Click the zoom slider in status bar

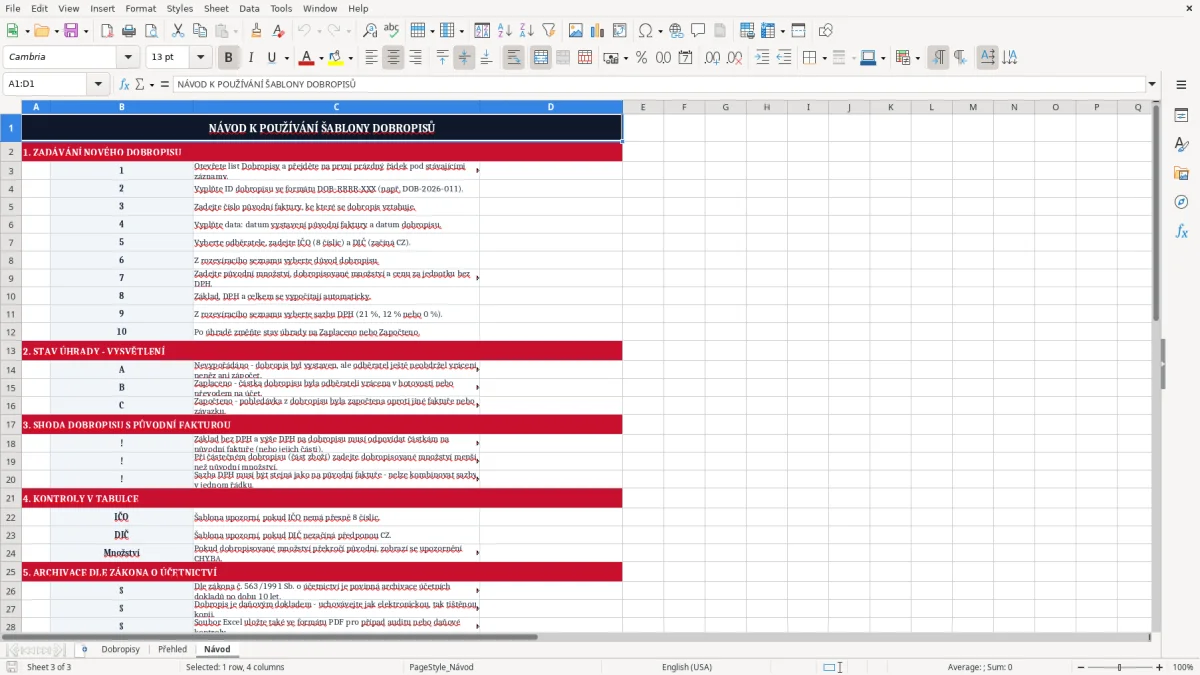coord(1119,667)
